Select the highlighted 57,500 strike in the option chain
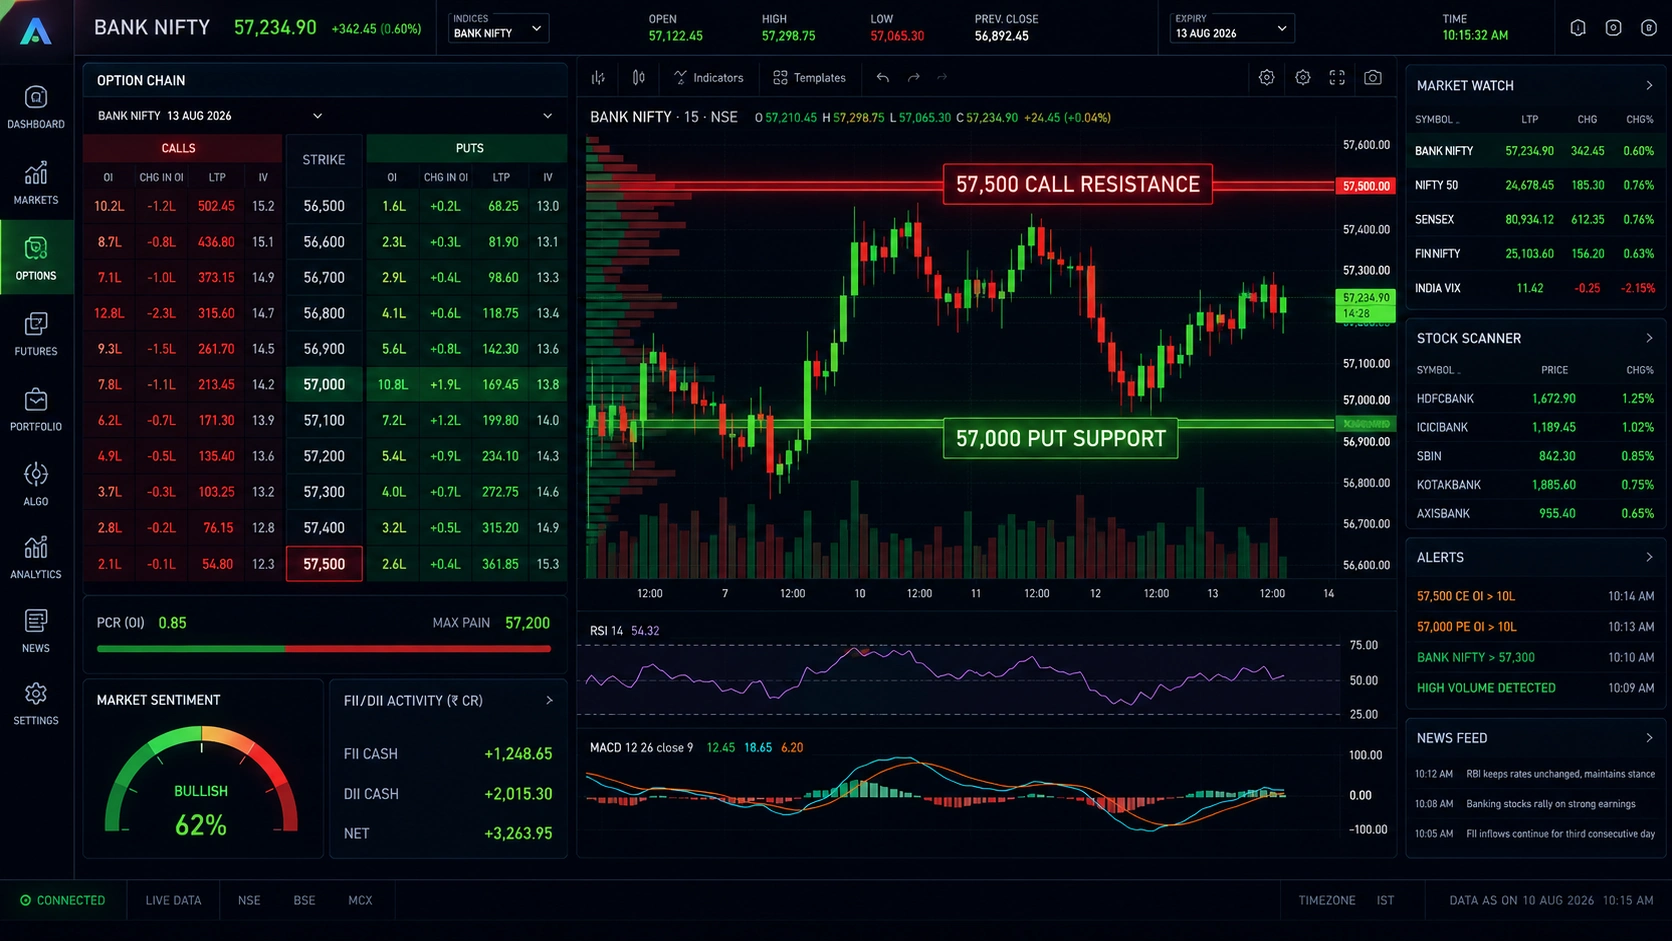This screenshot has width=1672, height=941. [x=324, y=564]
